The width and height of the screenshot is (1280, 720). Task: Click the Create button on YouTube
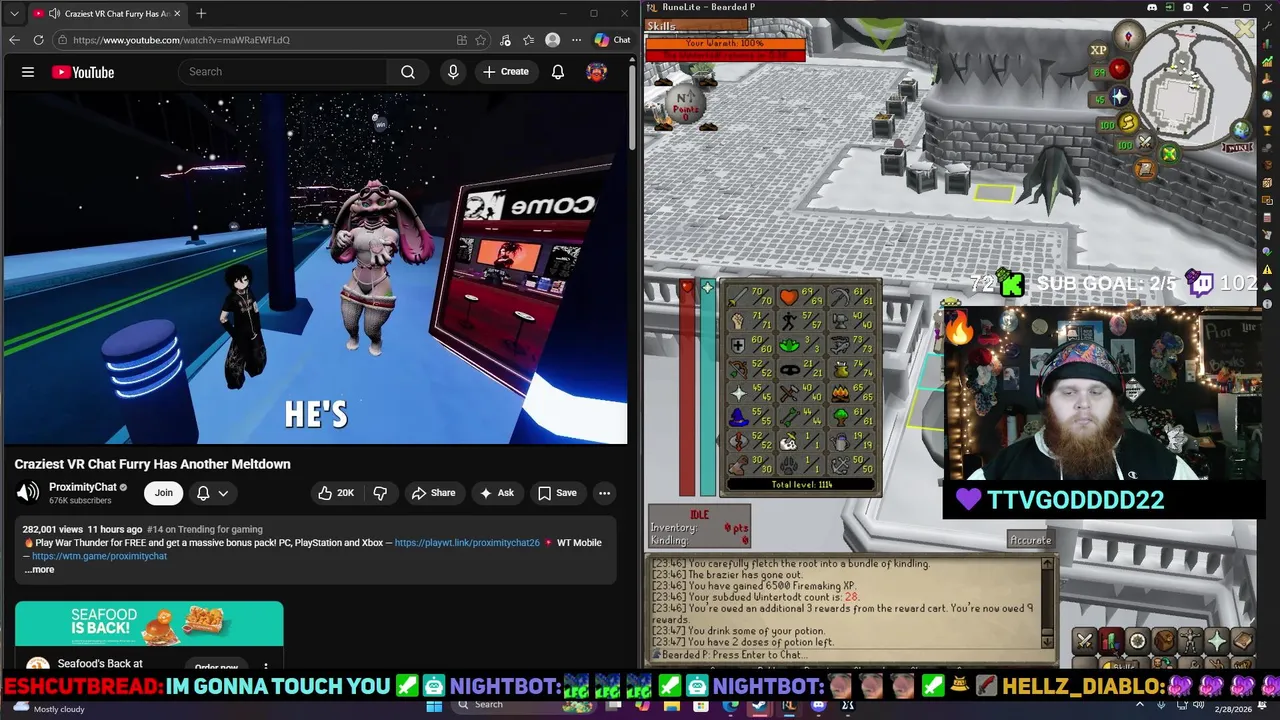(x=506, y=72)
